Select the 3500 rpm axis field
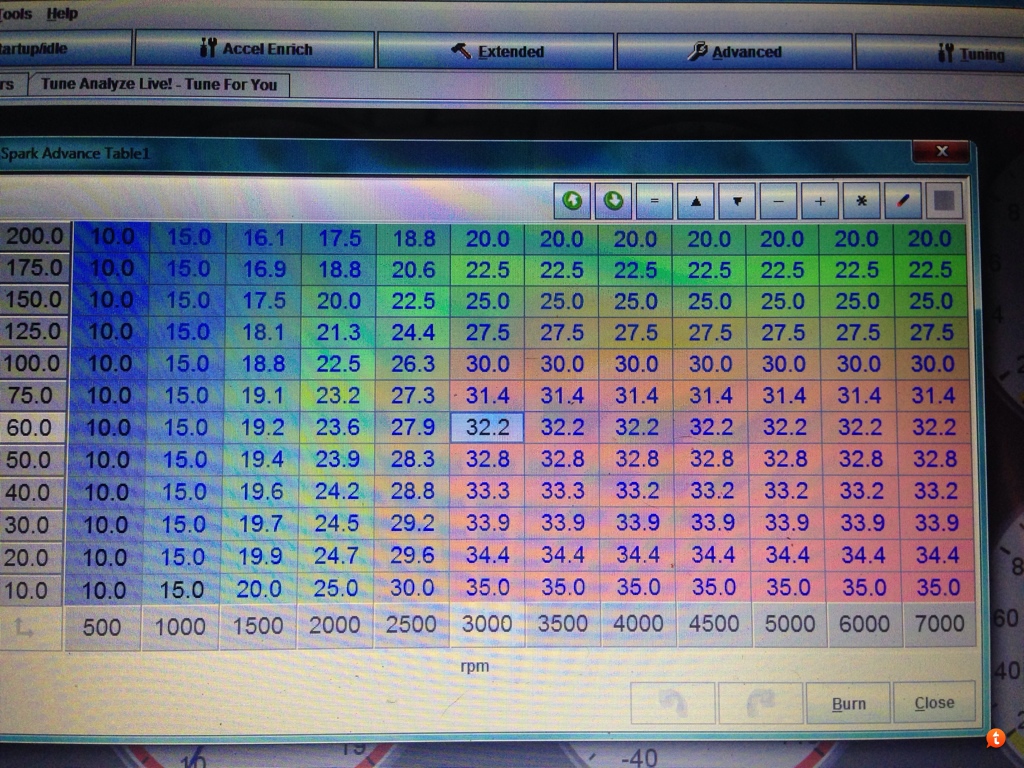1024x768 pixels. click(x=563, y=624)
